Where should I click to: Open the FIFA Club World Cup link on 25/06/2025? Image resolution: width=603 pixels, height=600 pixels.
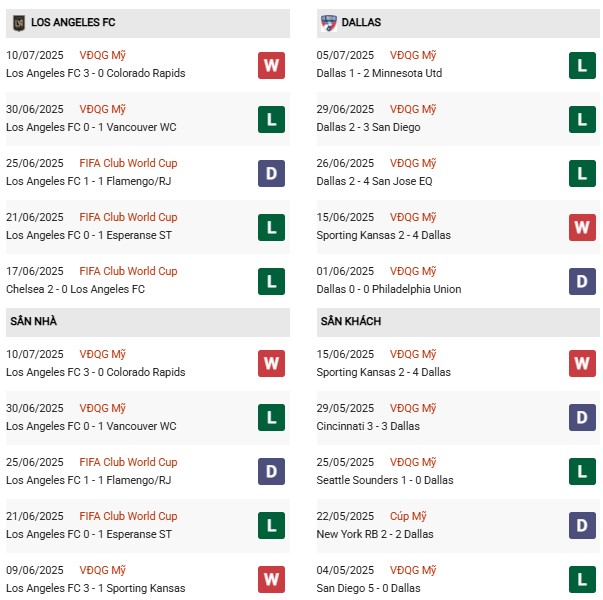(x=128, y=163)
